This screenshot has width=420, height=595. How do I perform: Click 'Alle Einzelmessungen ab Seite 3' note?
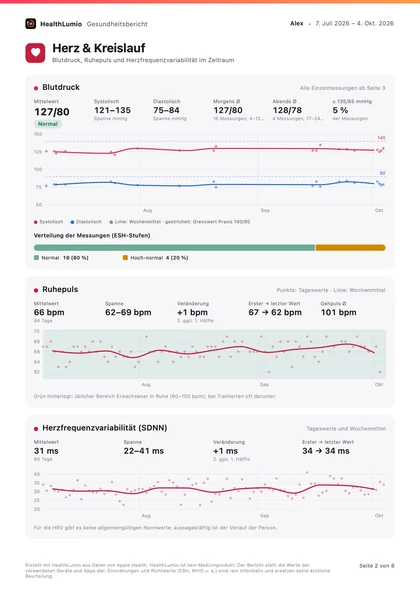(343, 88)
